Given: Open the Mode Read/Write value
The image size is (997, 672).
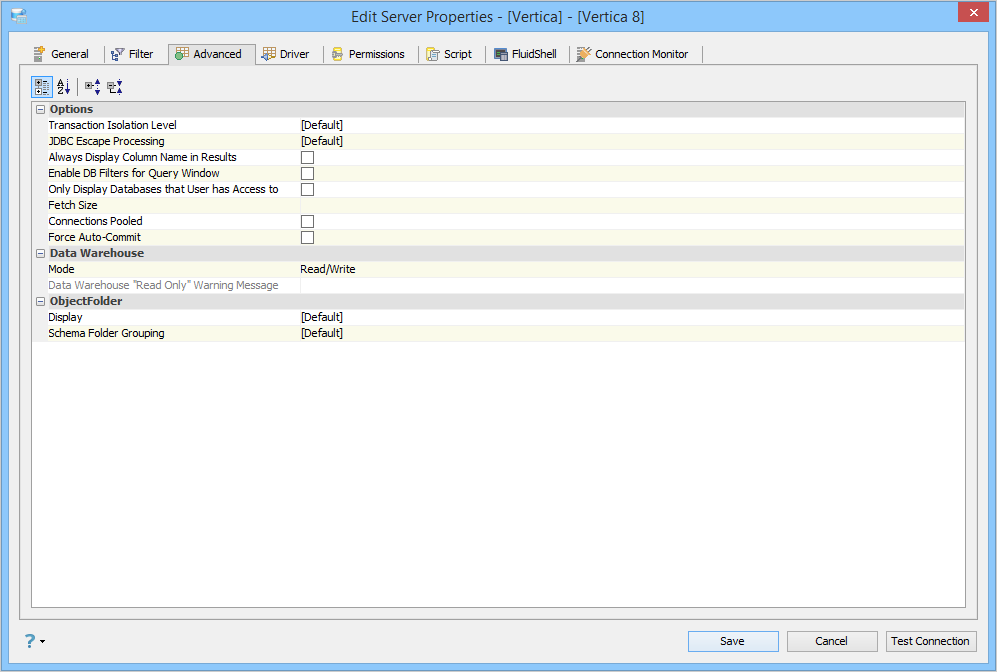Looking at the screenshot, I should pos(632,269).
